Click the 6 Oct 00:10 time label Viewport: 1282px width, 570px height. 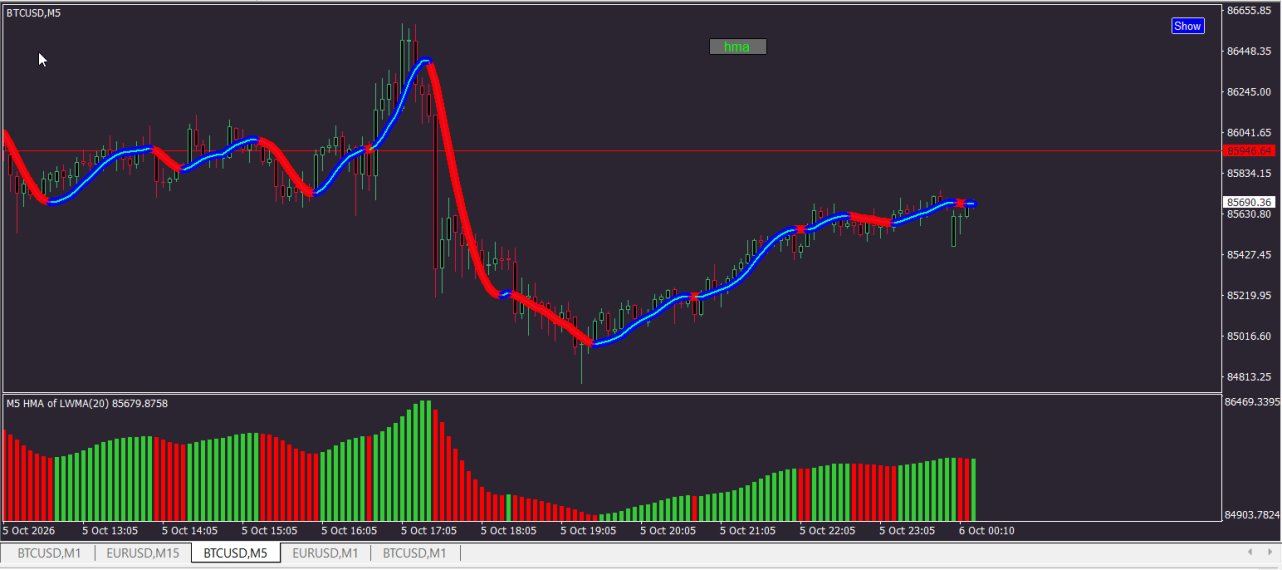point(986,531)
